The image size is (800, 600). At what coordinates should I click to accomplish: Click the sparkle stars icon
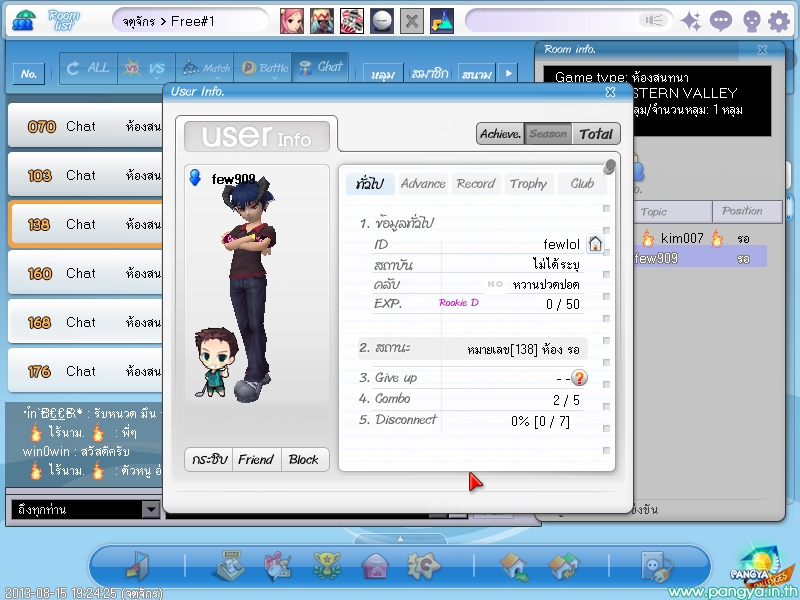(691, 21)
